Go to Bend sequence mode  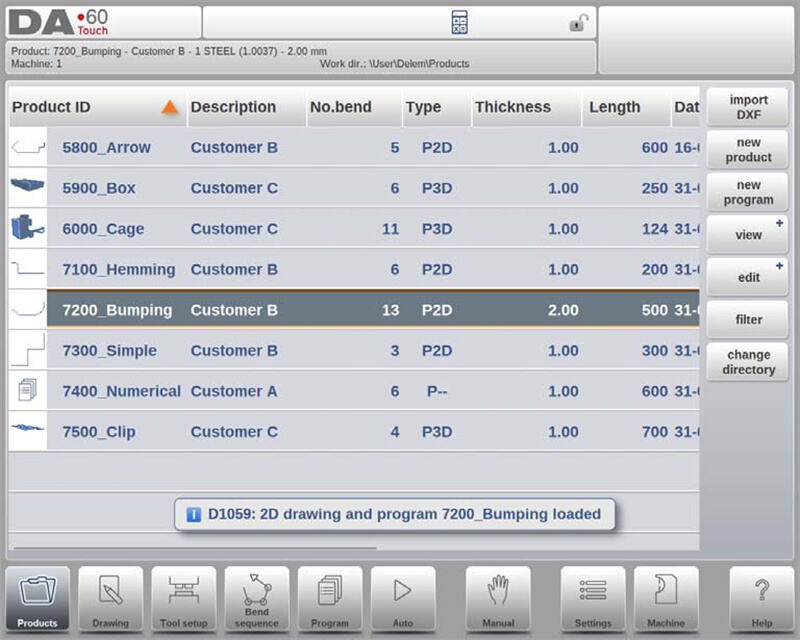tap(257, 599)
